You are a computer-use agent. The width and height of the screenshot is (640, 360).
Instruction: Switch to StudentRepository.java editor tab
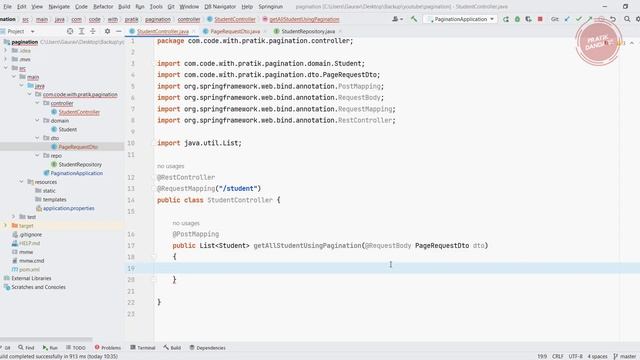[307, 31]
